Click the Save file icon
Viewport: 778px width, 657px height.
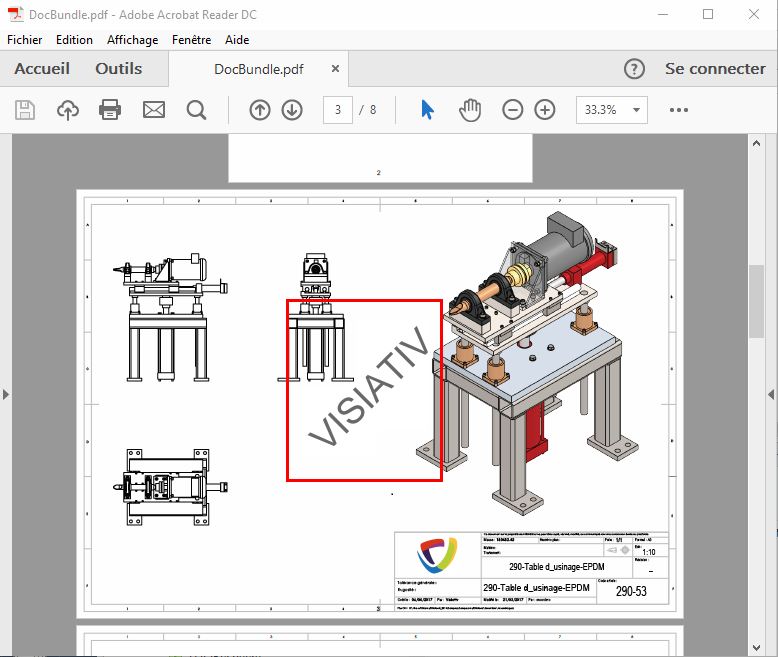tap(24, 110)
